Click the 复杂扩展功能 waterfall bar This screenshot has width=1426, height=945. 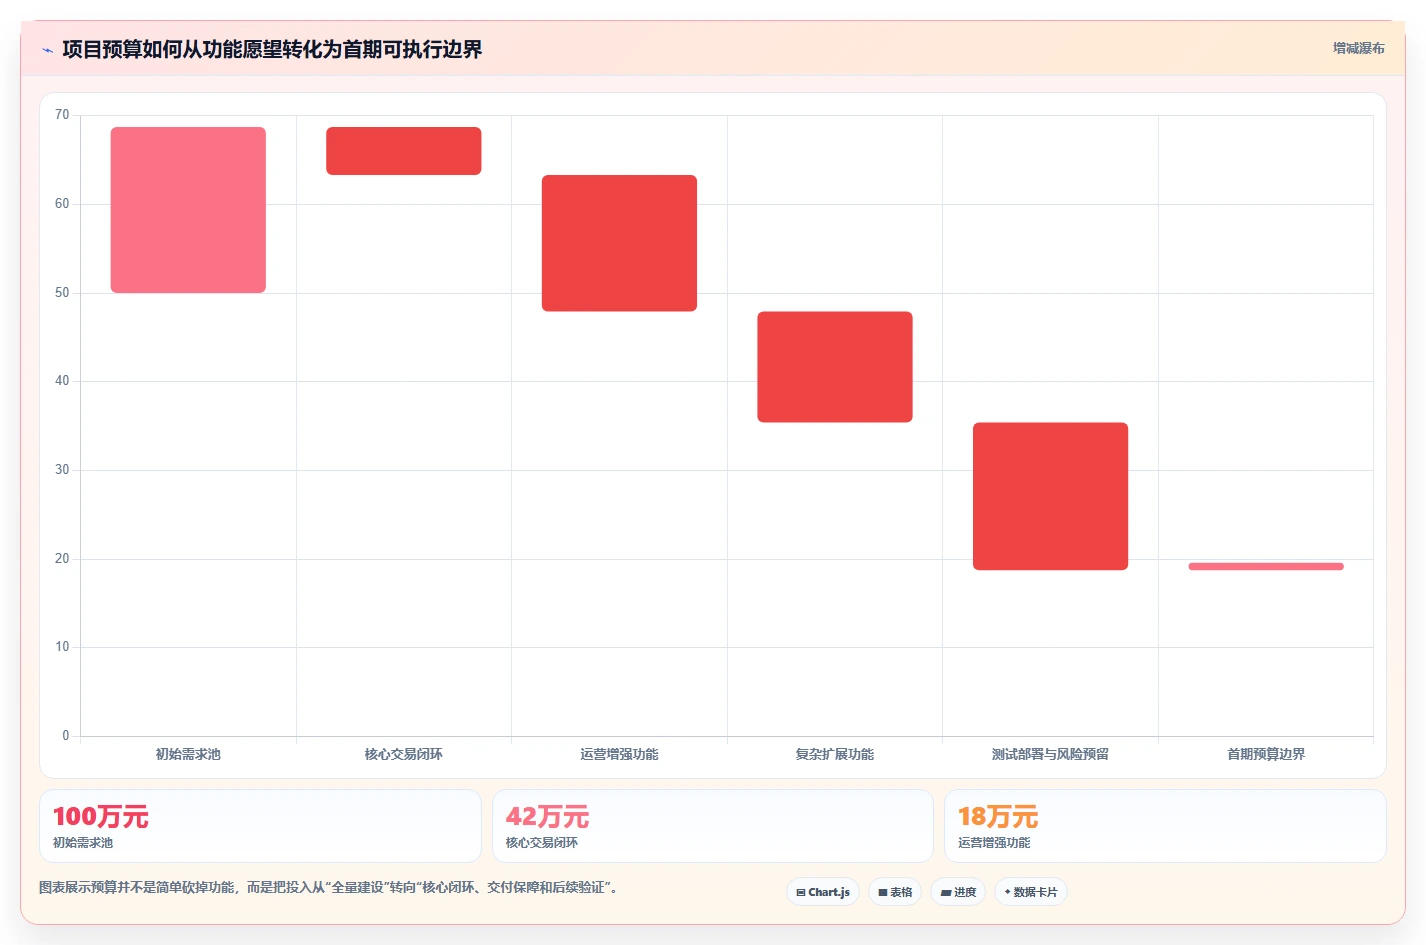835,367
